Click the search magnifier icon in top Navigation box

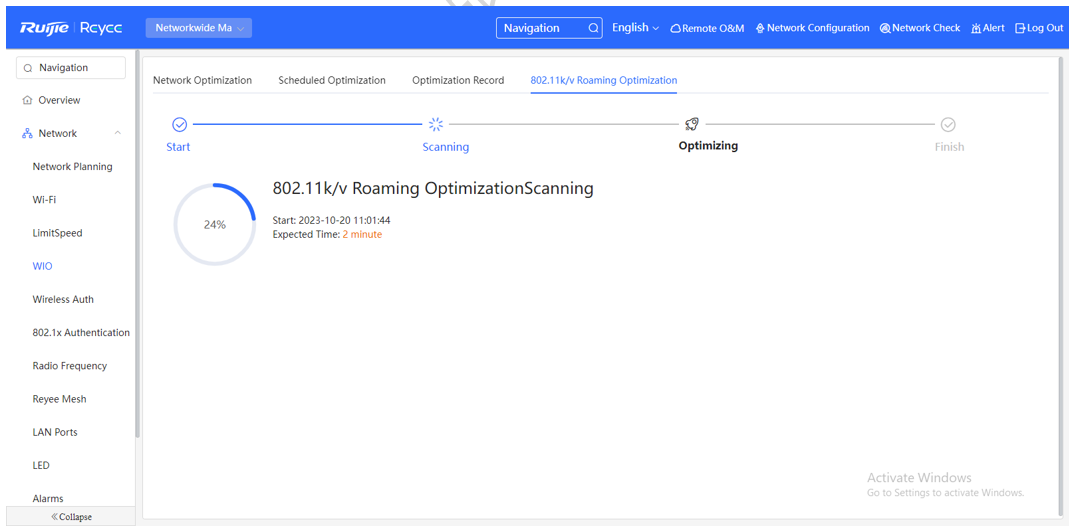[x=593, y=28]
